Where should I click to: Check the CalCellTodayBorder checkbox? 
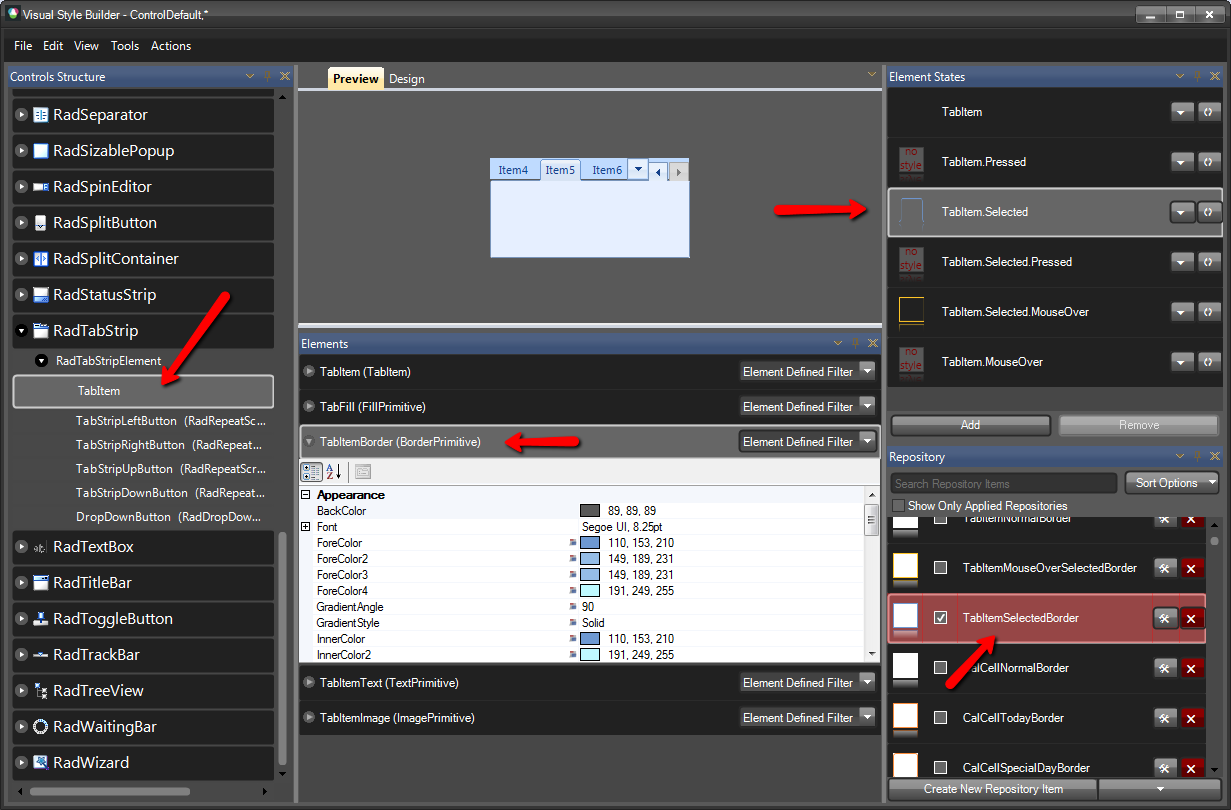[x=940, y=718]
